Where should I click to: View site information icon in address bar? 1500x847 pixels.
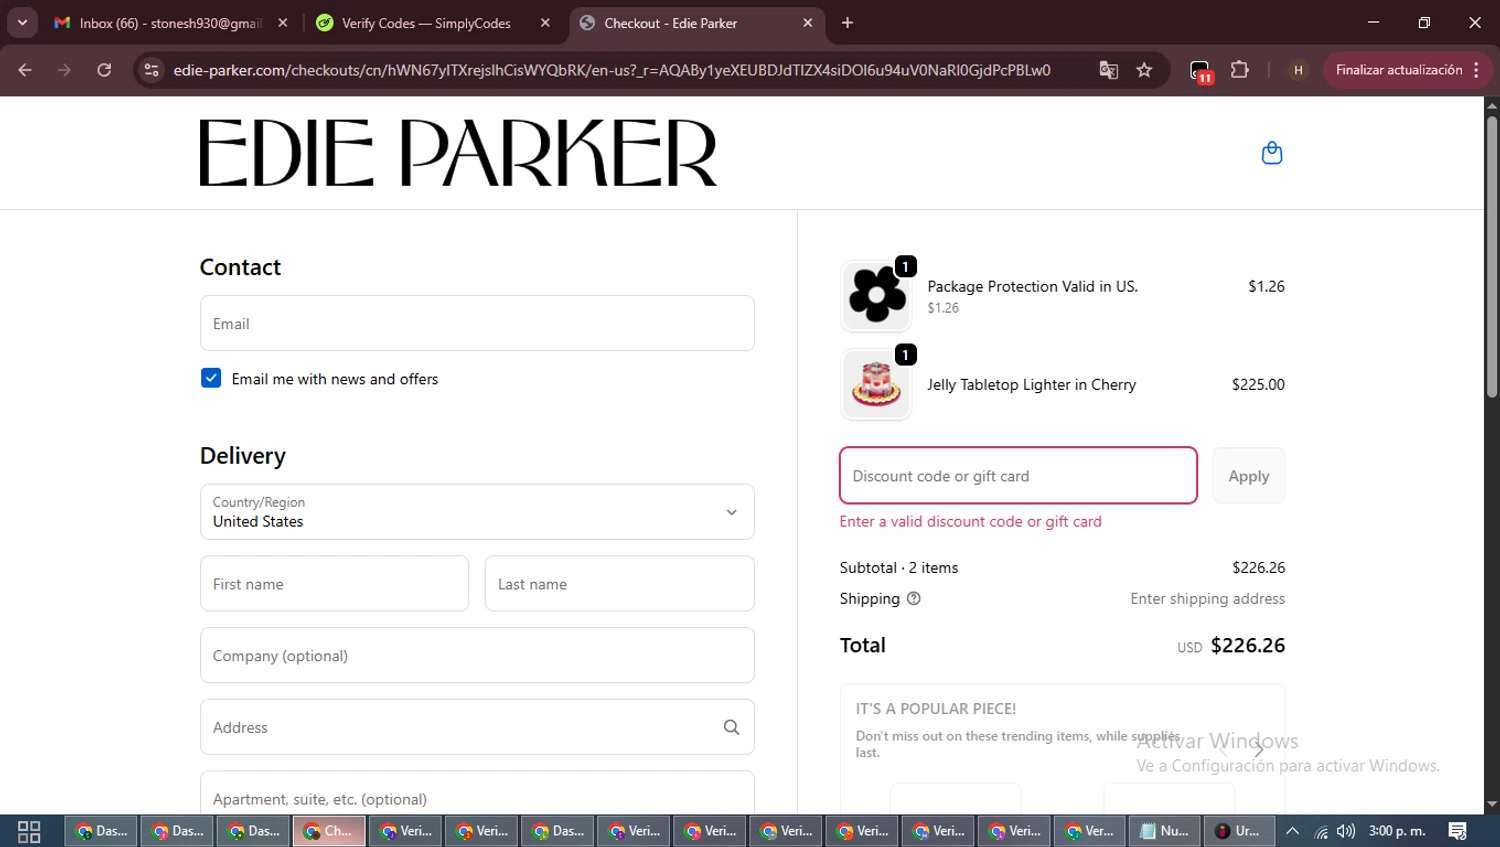[x=151, y=70]
